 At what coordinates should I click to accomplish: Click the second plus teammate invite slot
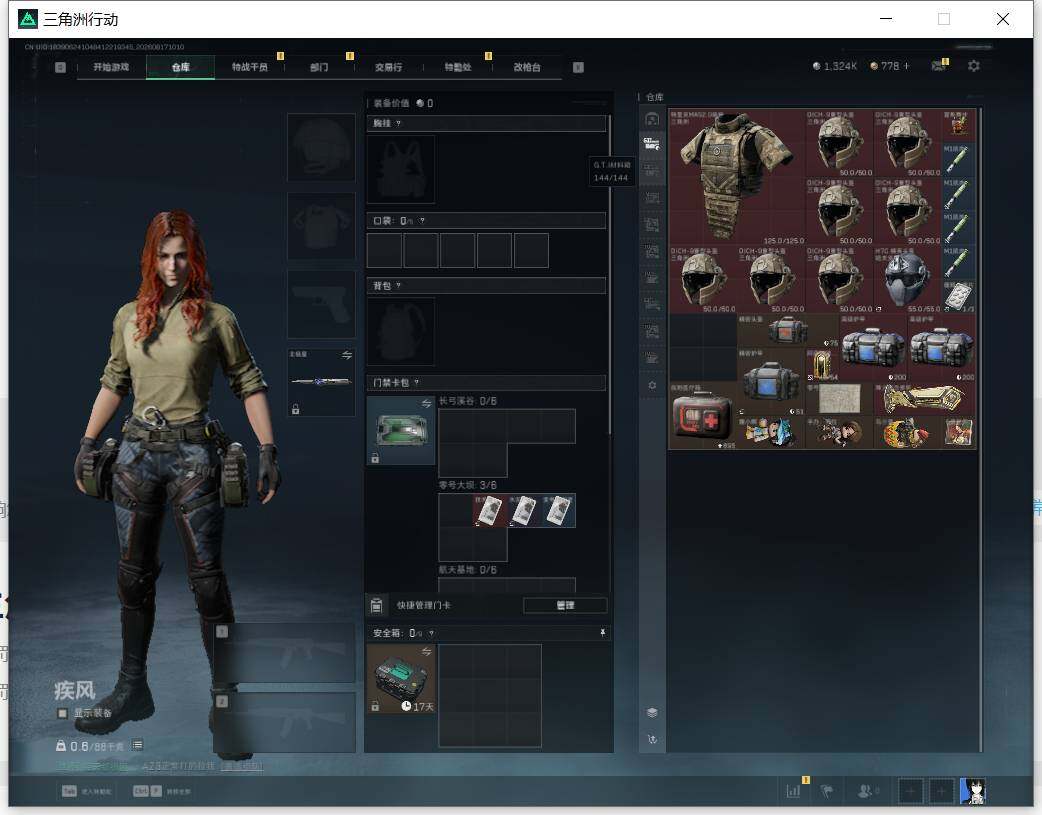[941, 791]
